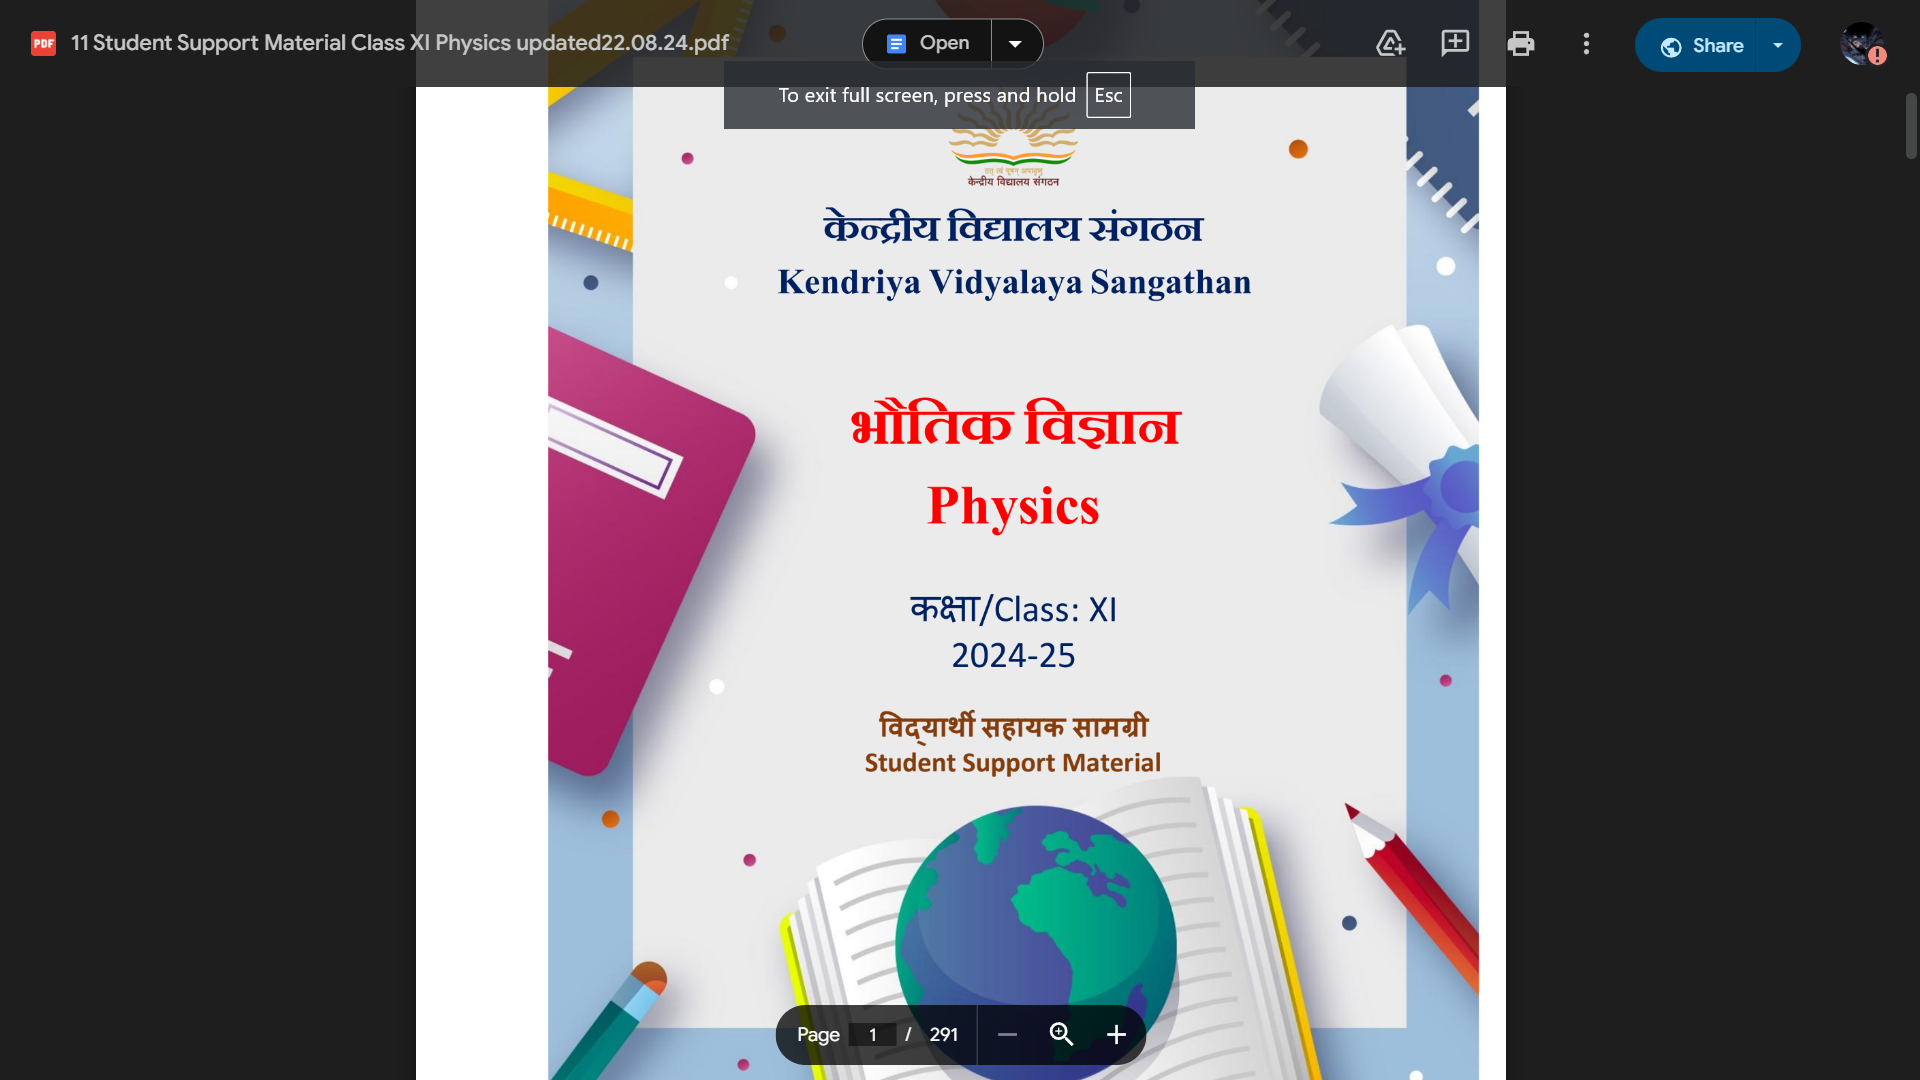Click the red PDF file type icon

pyautogui.click(x=43, y=43)
